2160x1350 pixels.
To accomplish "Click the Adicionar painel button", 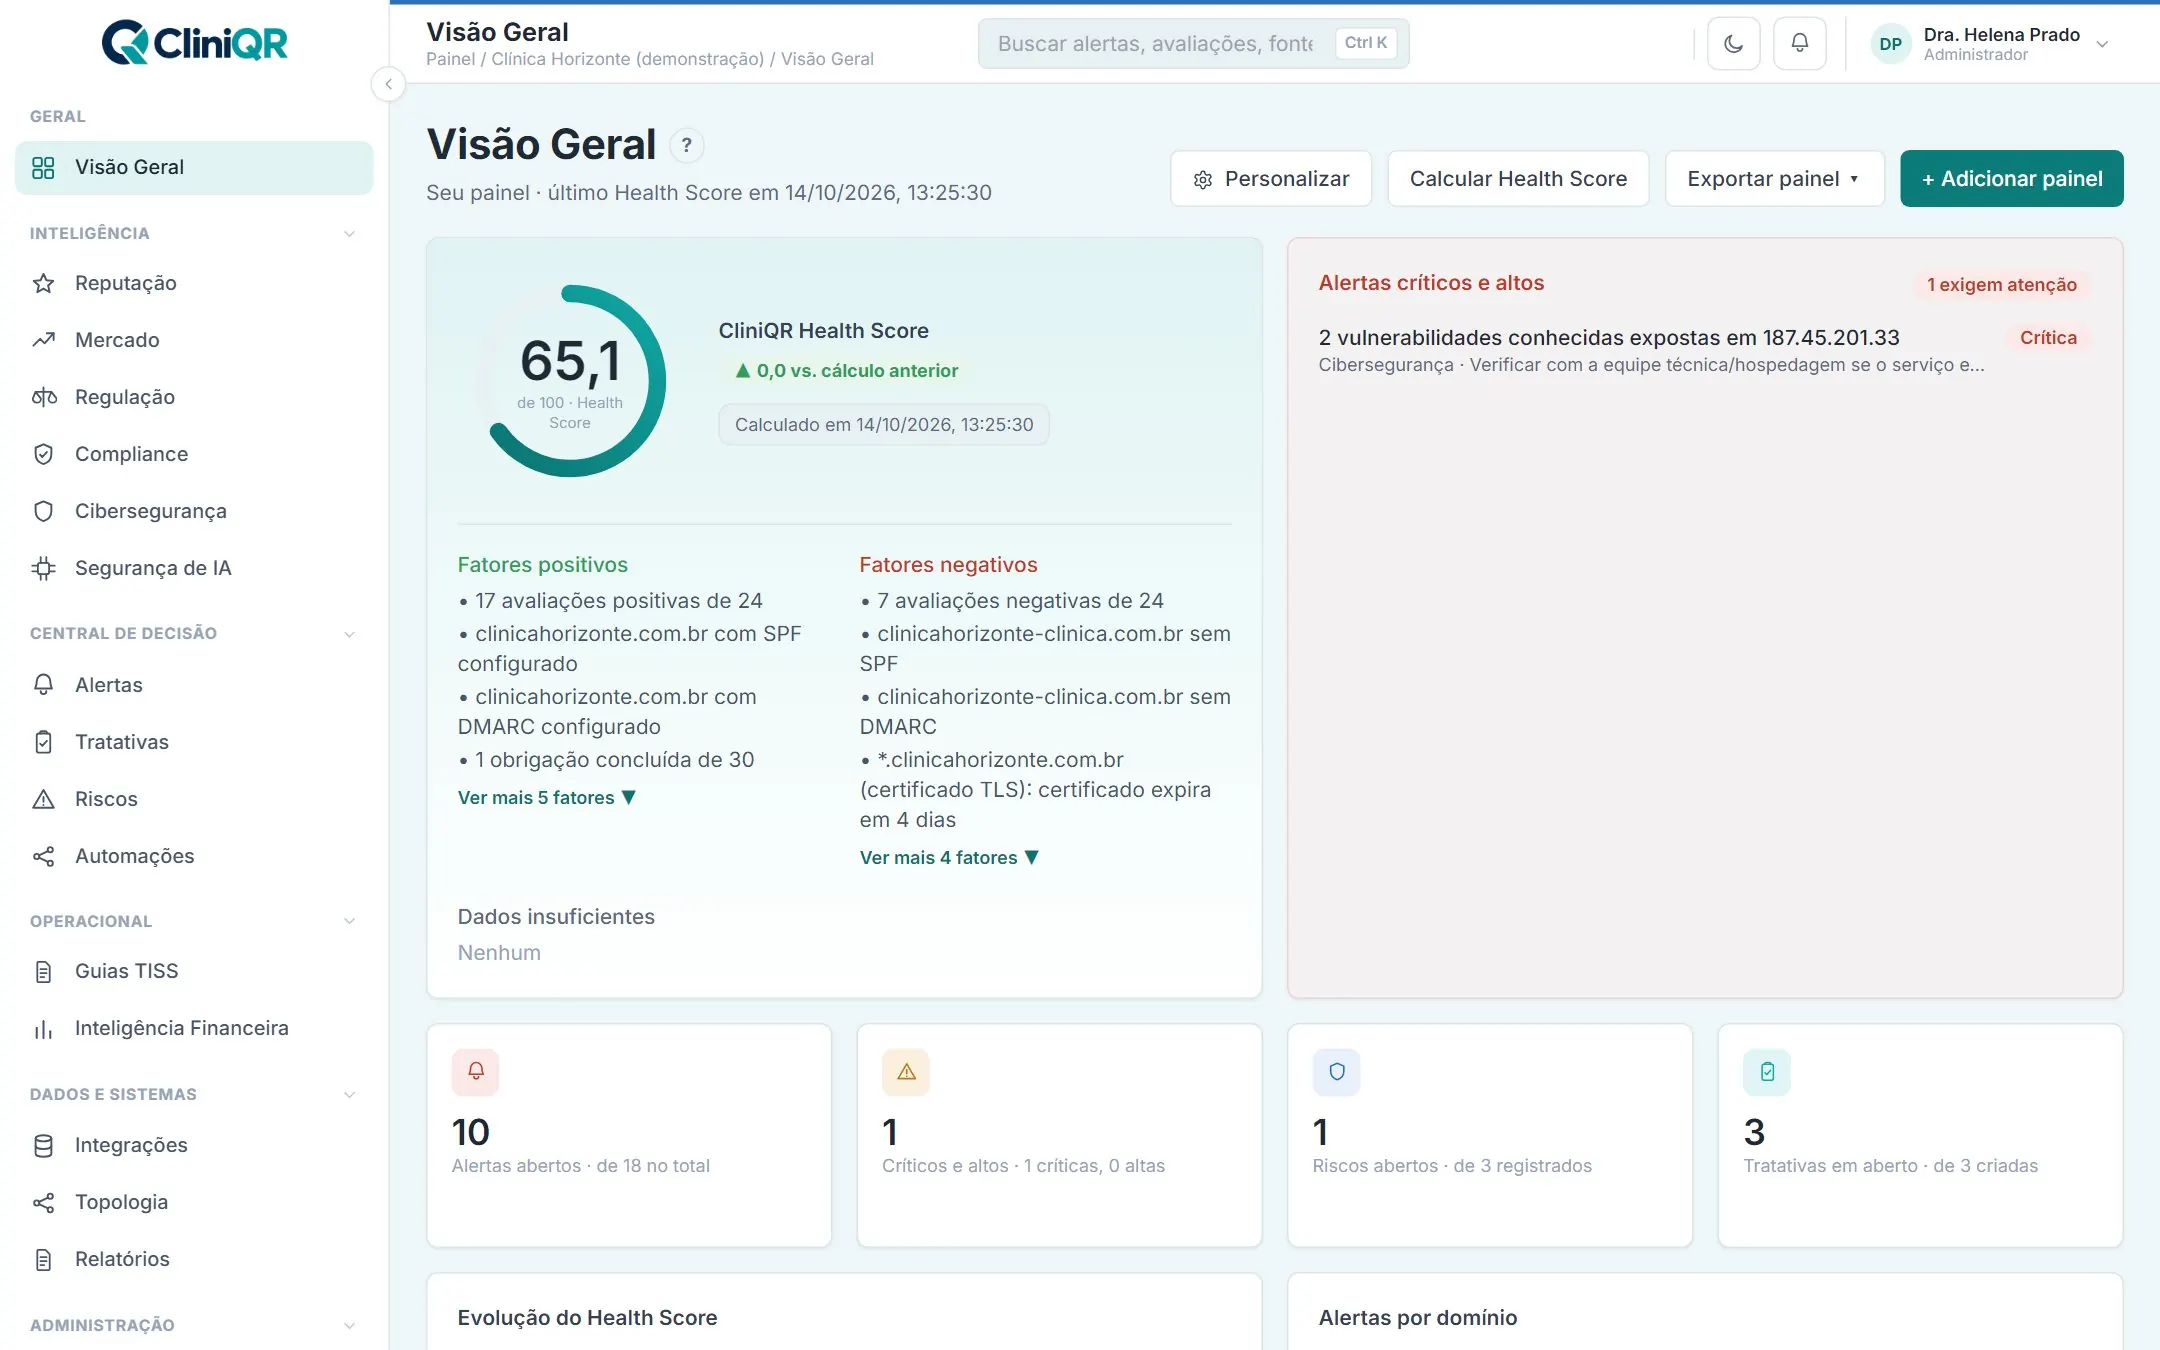I will tap(2012, 178).
